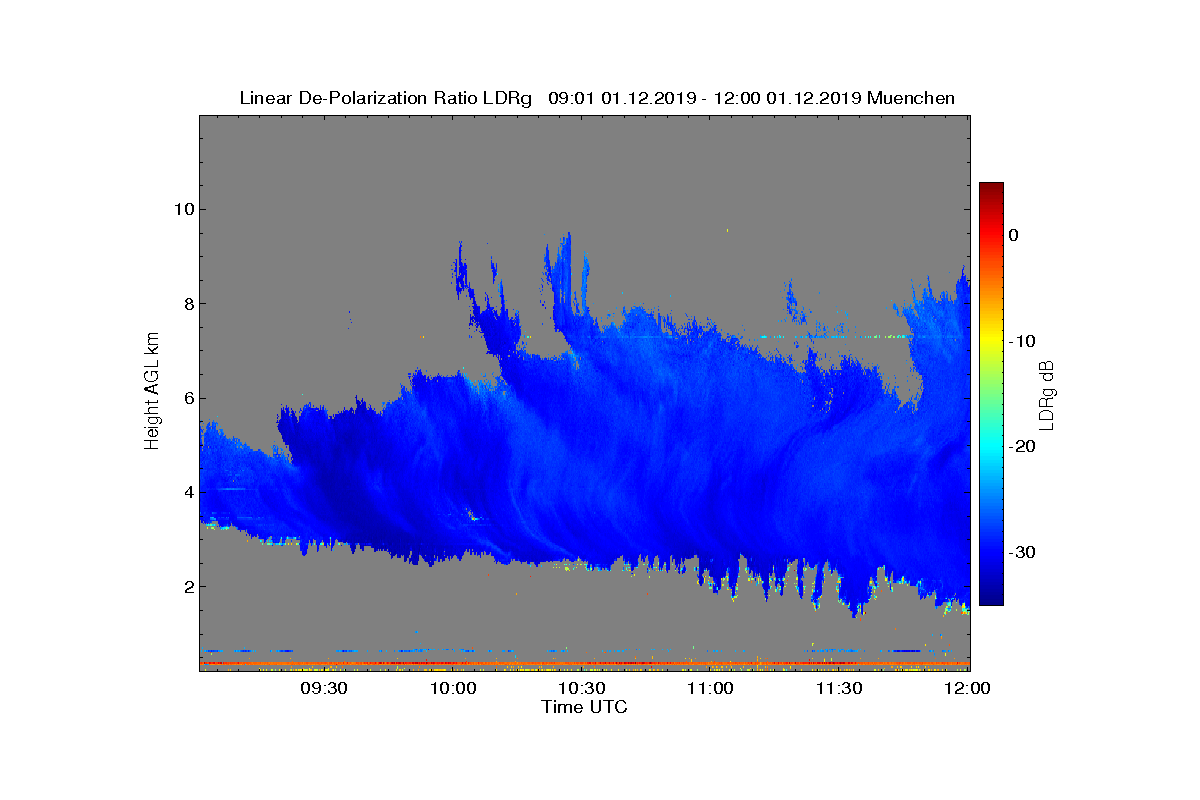
Task: Click the colorbar tick label '0'
Action: 1014,235
